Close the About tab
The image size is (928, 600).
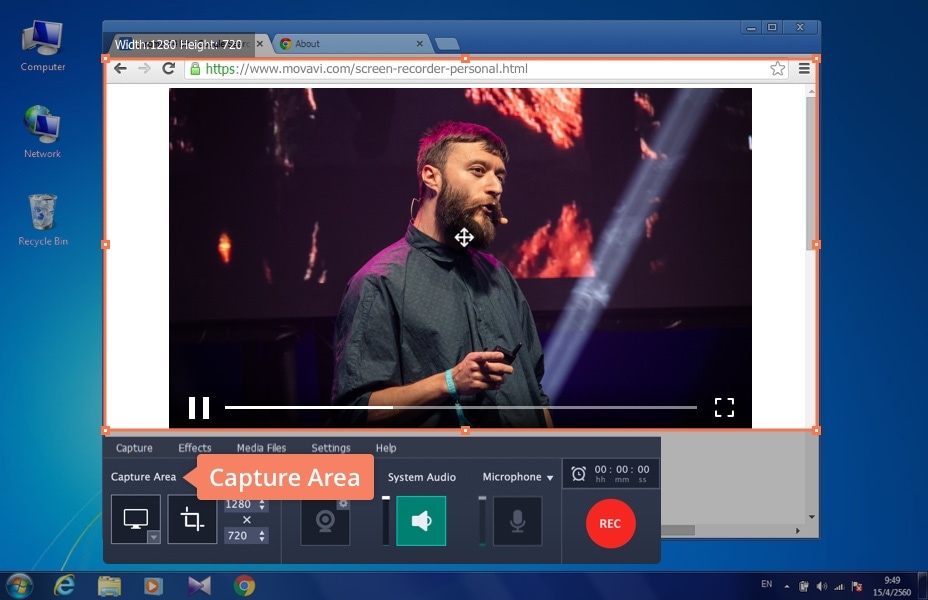point(419,44)
